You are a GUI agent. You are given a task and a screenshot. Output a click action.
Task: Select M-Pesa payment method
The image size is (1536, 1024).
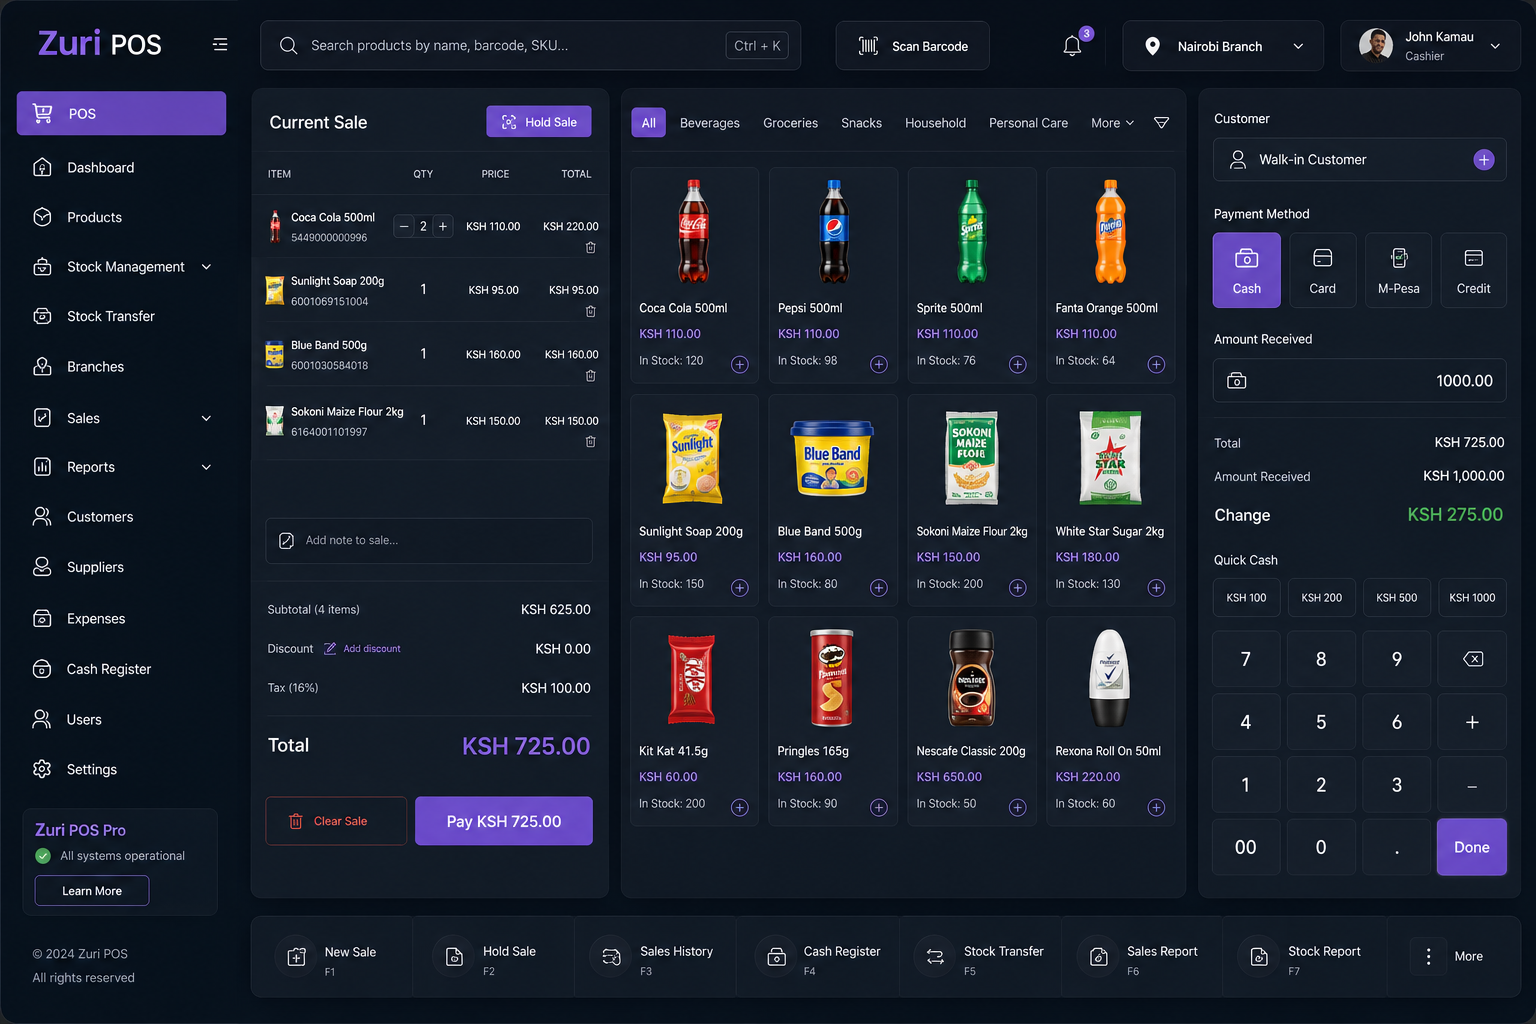1398,270
